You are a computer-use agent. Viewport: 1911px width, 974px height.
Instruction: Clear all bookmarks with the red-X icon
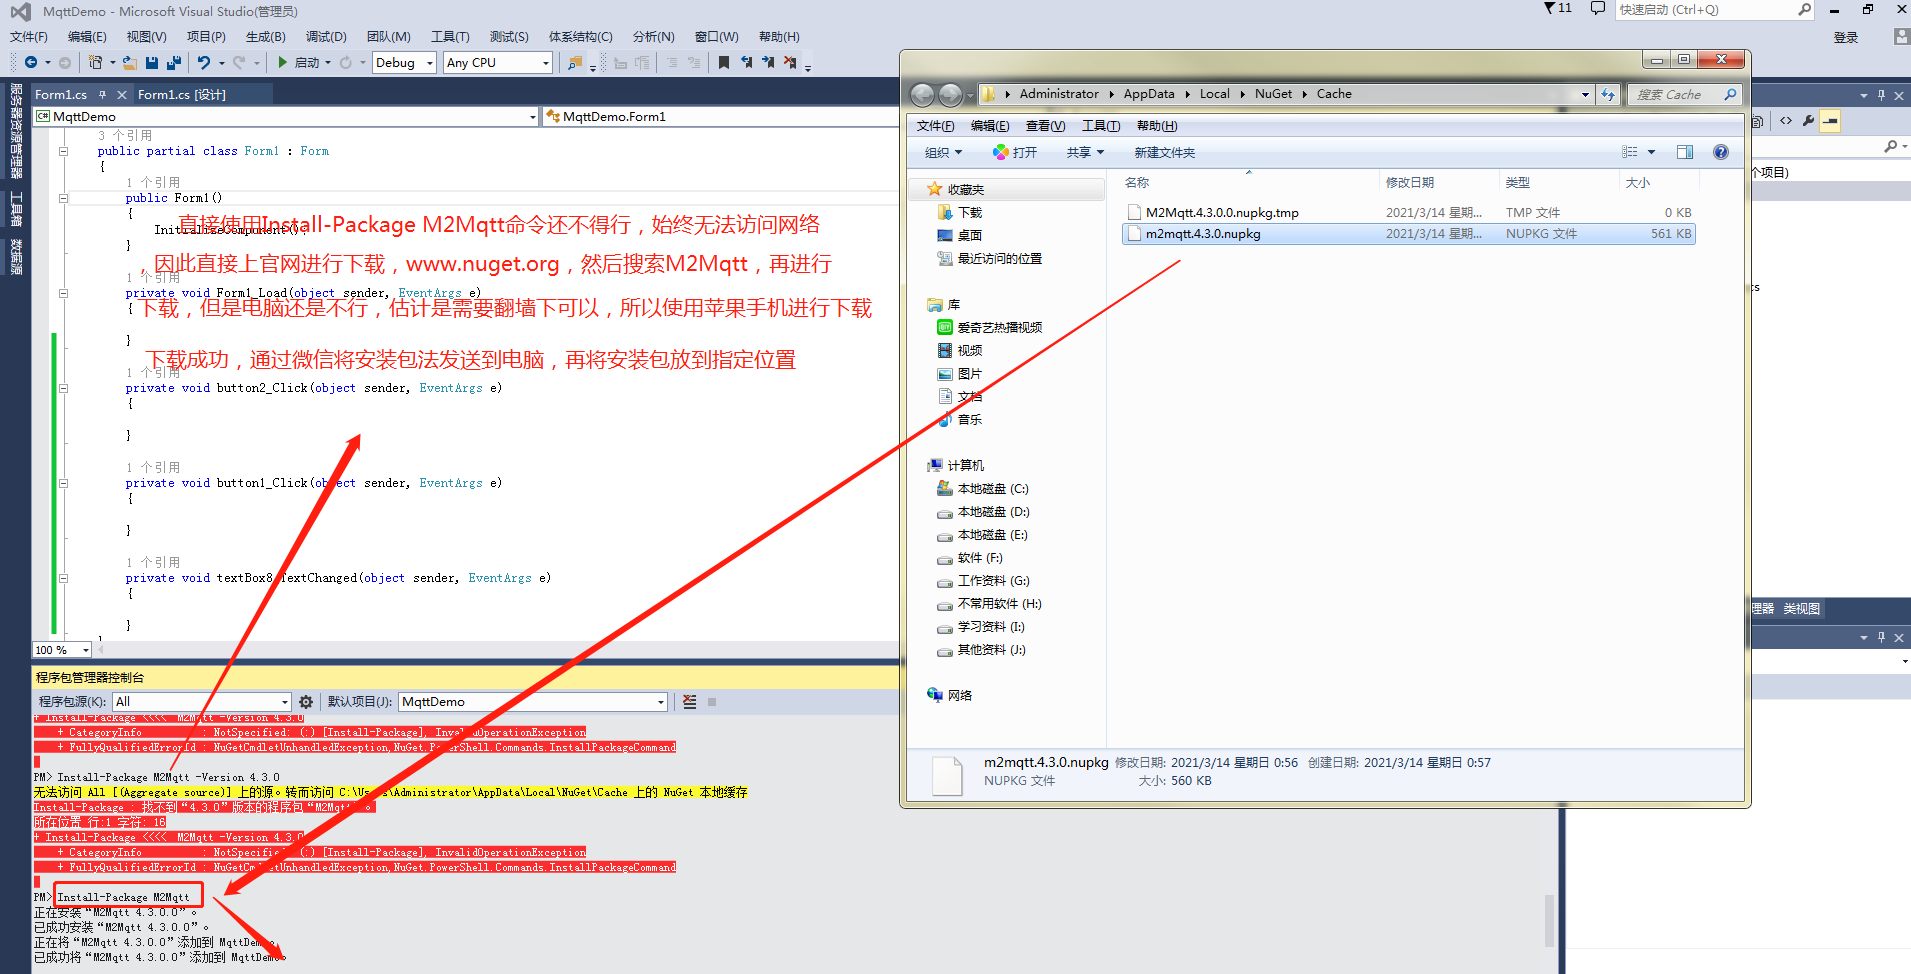tap(790, 63)
